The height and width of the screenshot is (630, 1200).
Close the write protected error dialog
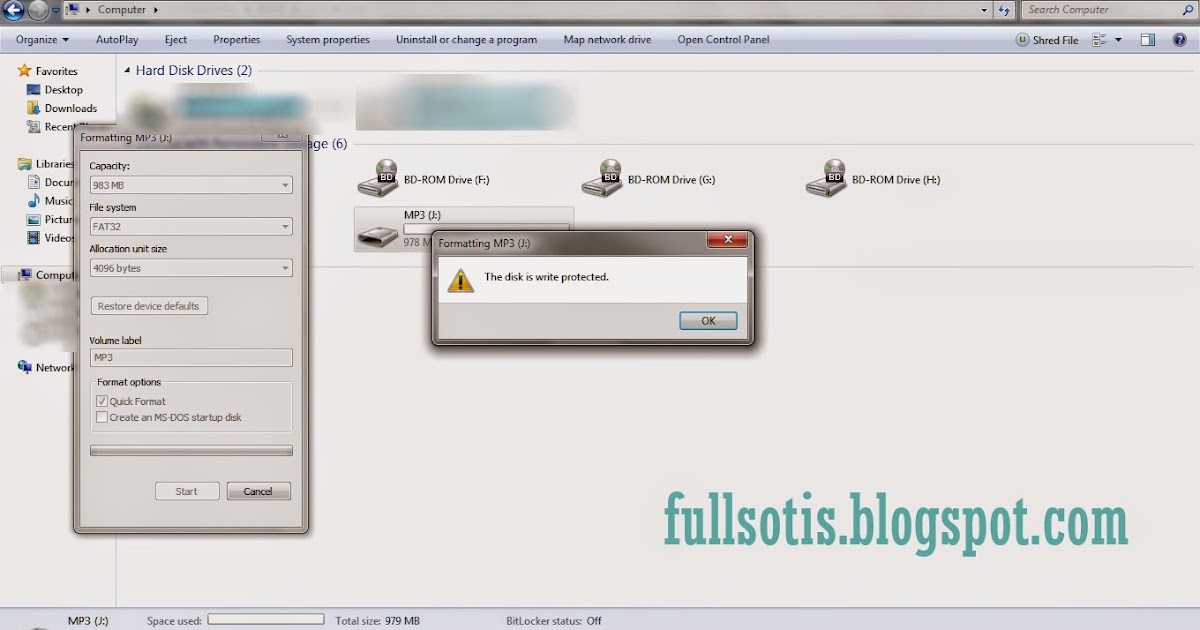click(727, 241)
